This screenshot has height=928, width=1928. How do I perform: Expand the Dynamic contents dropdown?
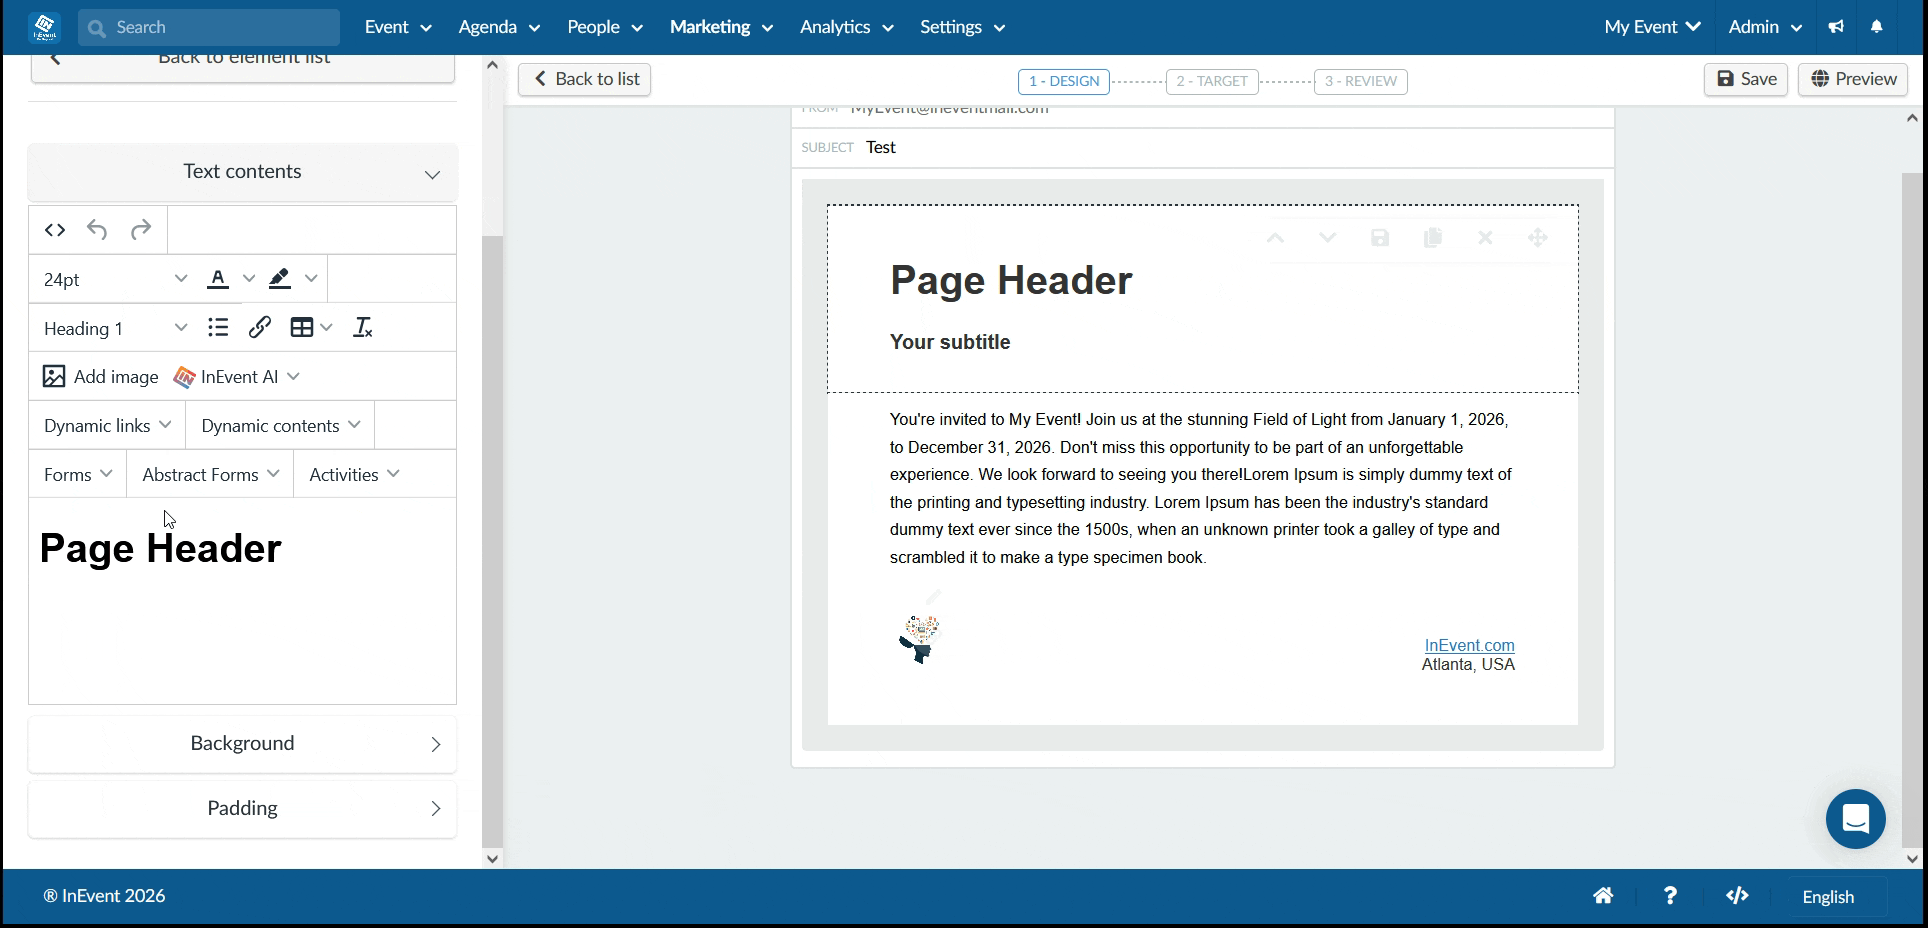pos(280,425)
